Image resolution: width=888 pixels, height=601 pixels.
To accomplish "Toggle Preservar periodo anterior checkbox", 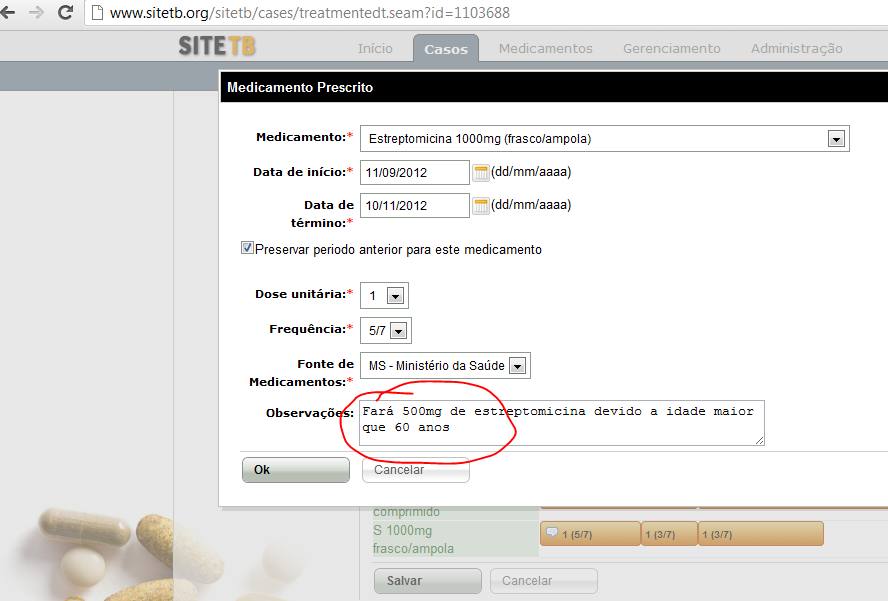I will click(x=247, y=248).
